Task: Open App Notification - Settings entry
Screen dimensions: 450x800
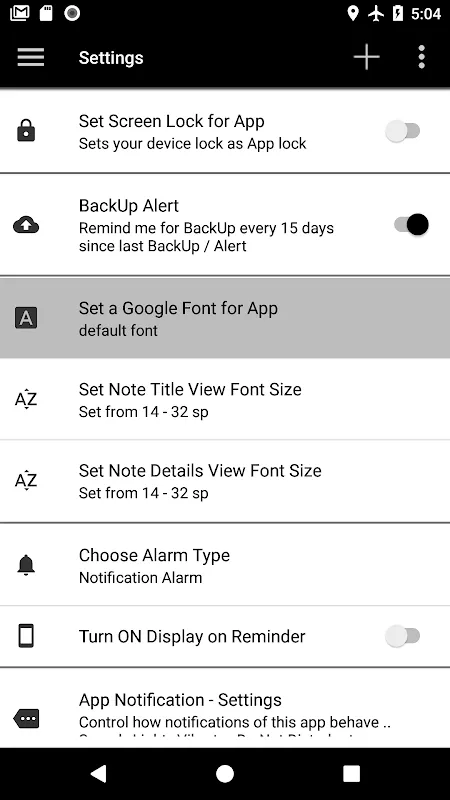Action: pyautogui.click(x=225, y=709)
